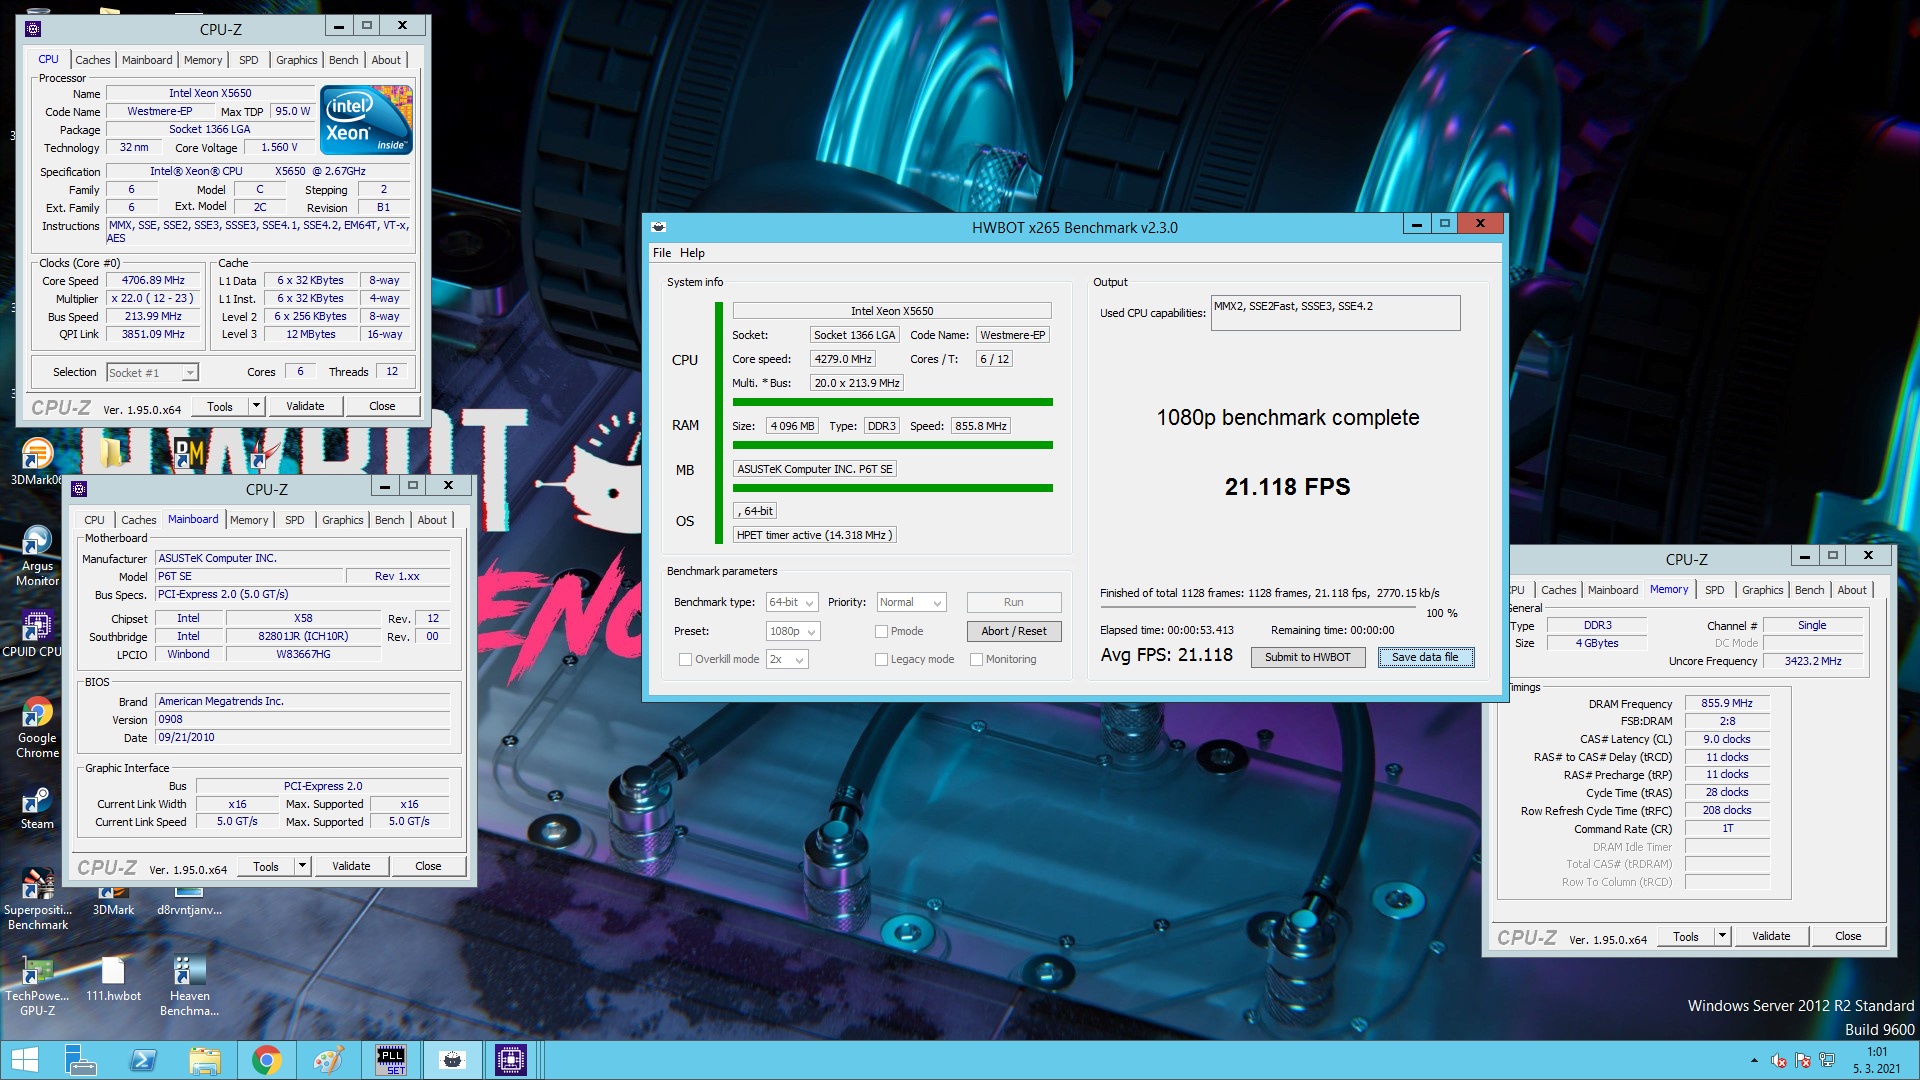
Task: Click BIOS Version 0908 field
Action: pos(302,719)
